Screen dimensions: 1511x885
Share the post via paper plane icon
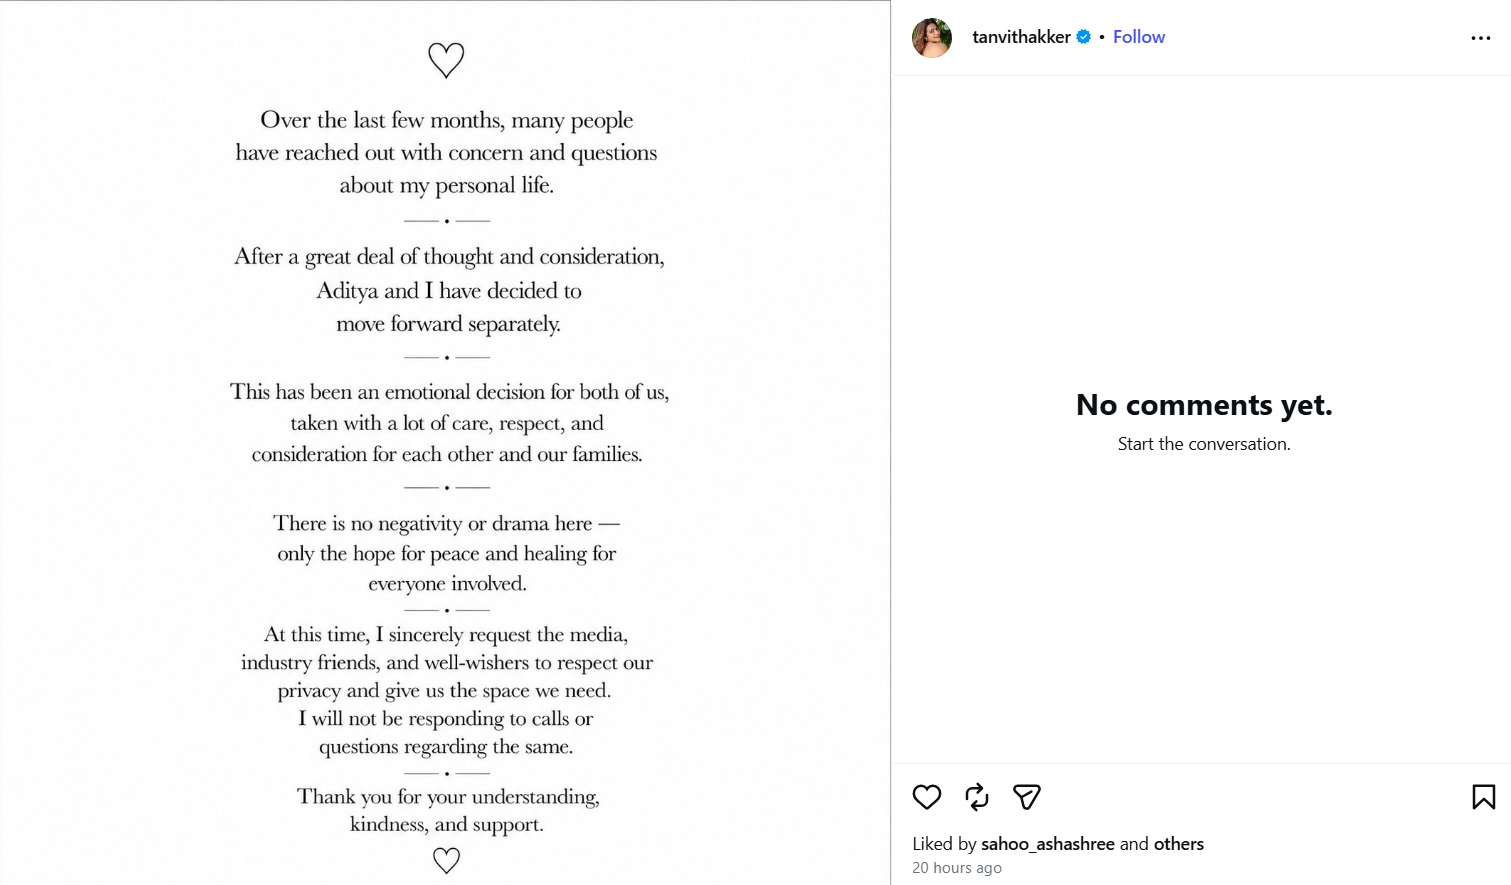coord(1027,797)
